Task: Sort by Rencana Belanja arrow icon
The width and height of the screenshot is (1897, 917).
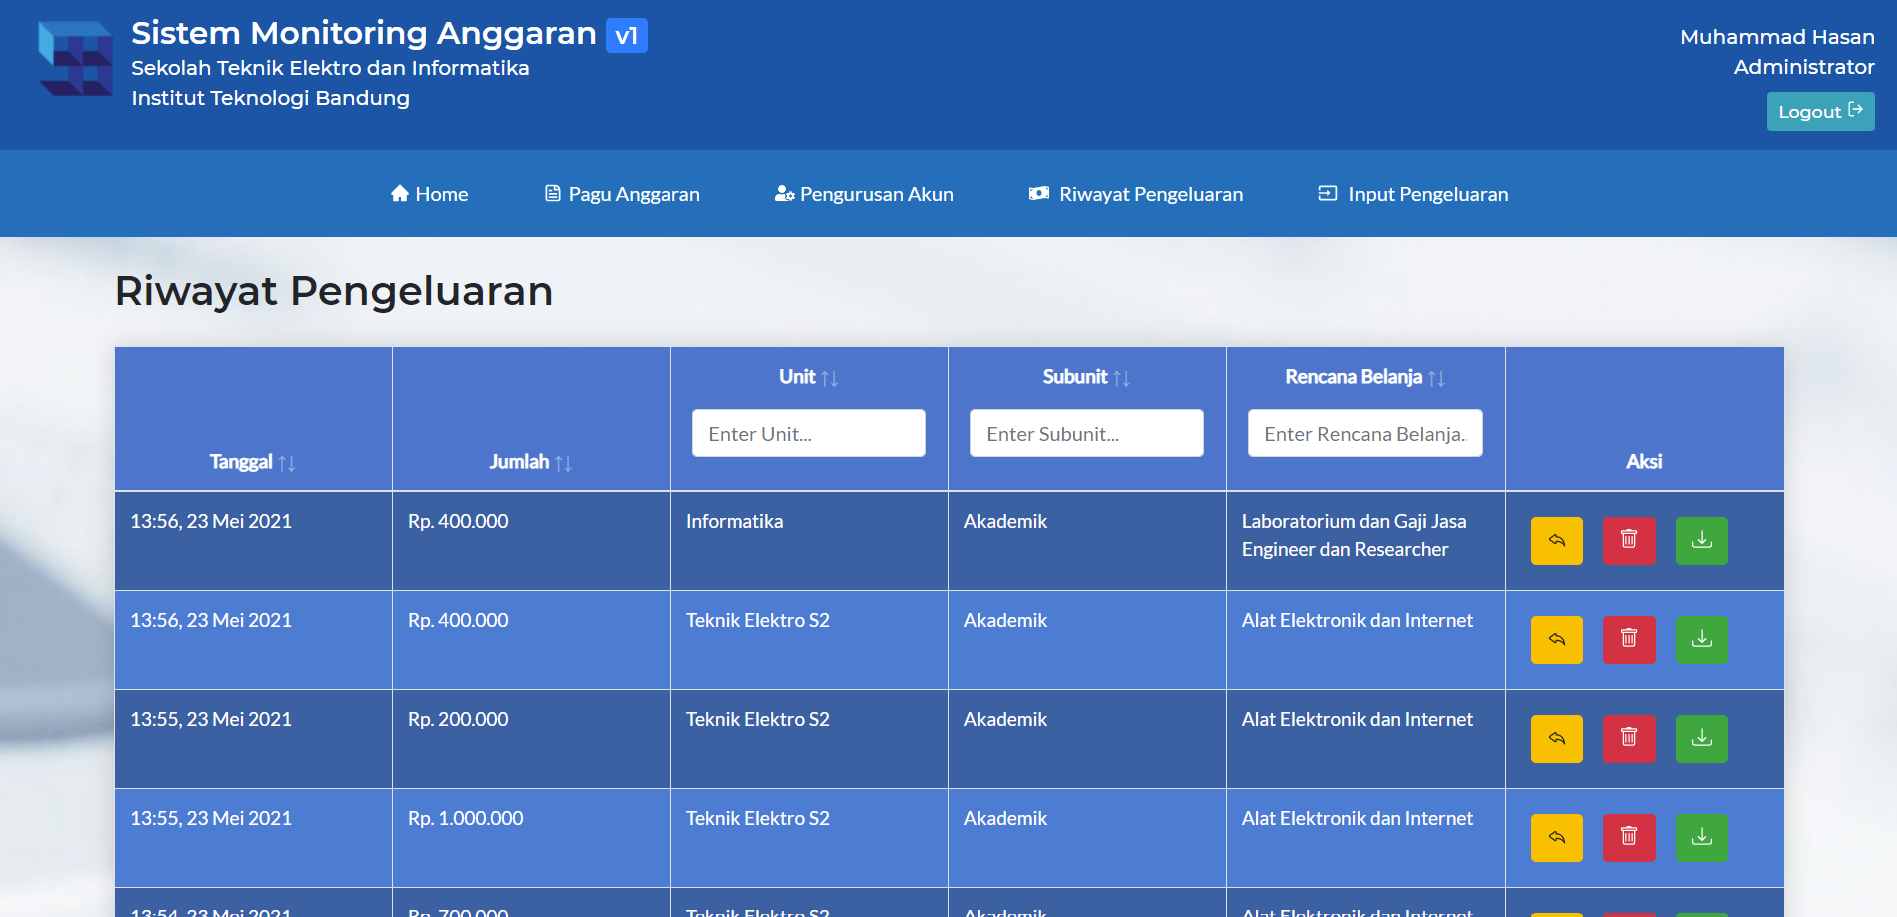Action: (x=1437, y=378)
